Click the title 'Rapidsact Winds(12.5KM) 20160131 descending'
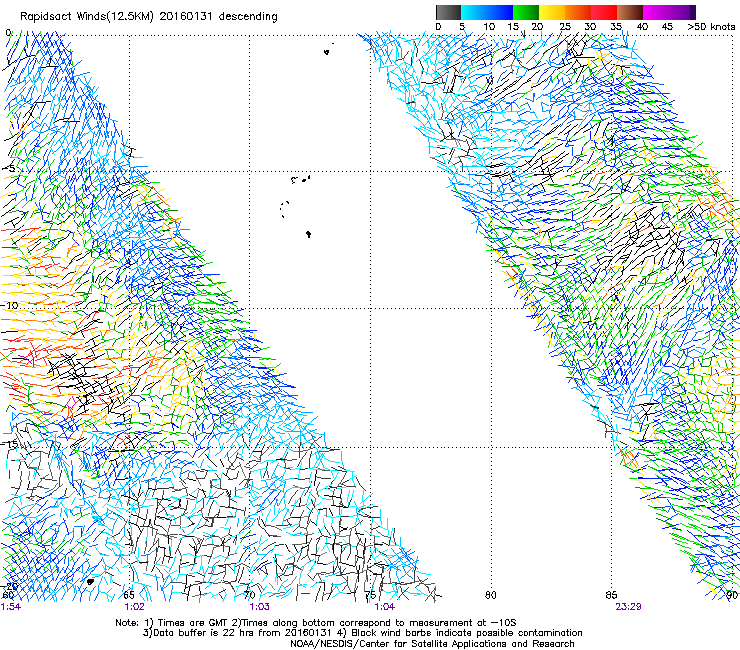The height and width of the screenshot is (650, 740). click(149, 17)
